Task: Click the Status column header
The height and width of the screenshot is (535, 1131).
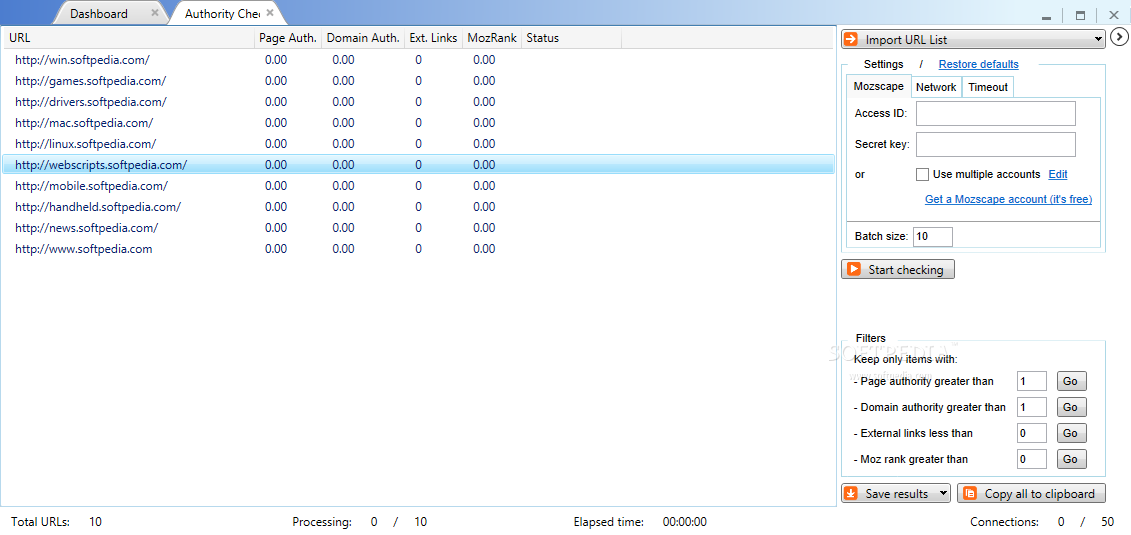Action: pyautogui.click(x=571, y=38)
